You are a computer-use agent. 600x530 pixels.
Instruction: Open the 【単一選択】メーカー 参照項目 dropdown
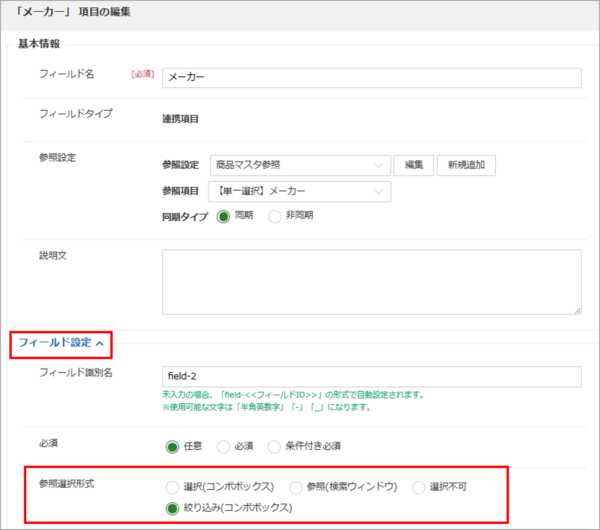(299, 191)
